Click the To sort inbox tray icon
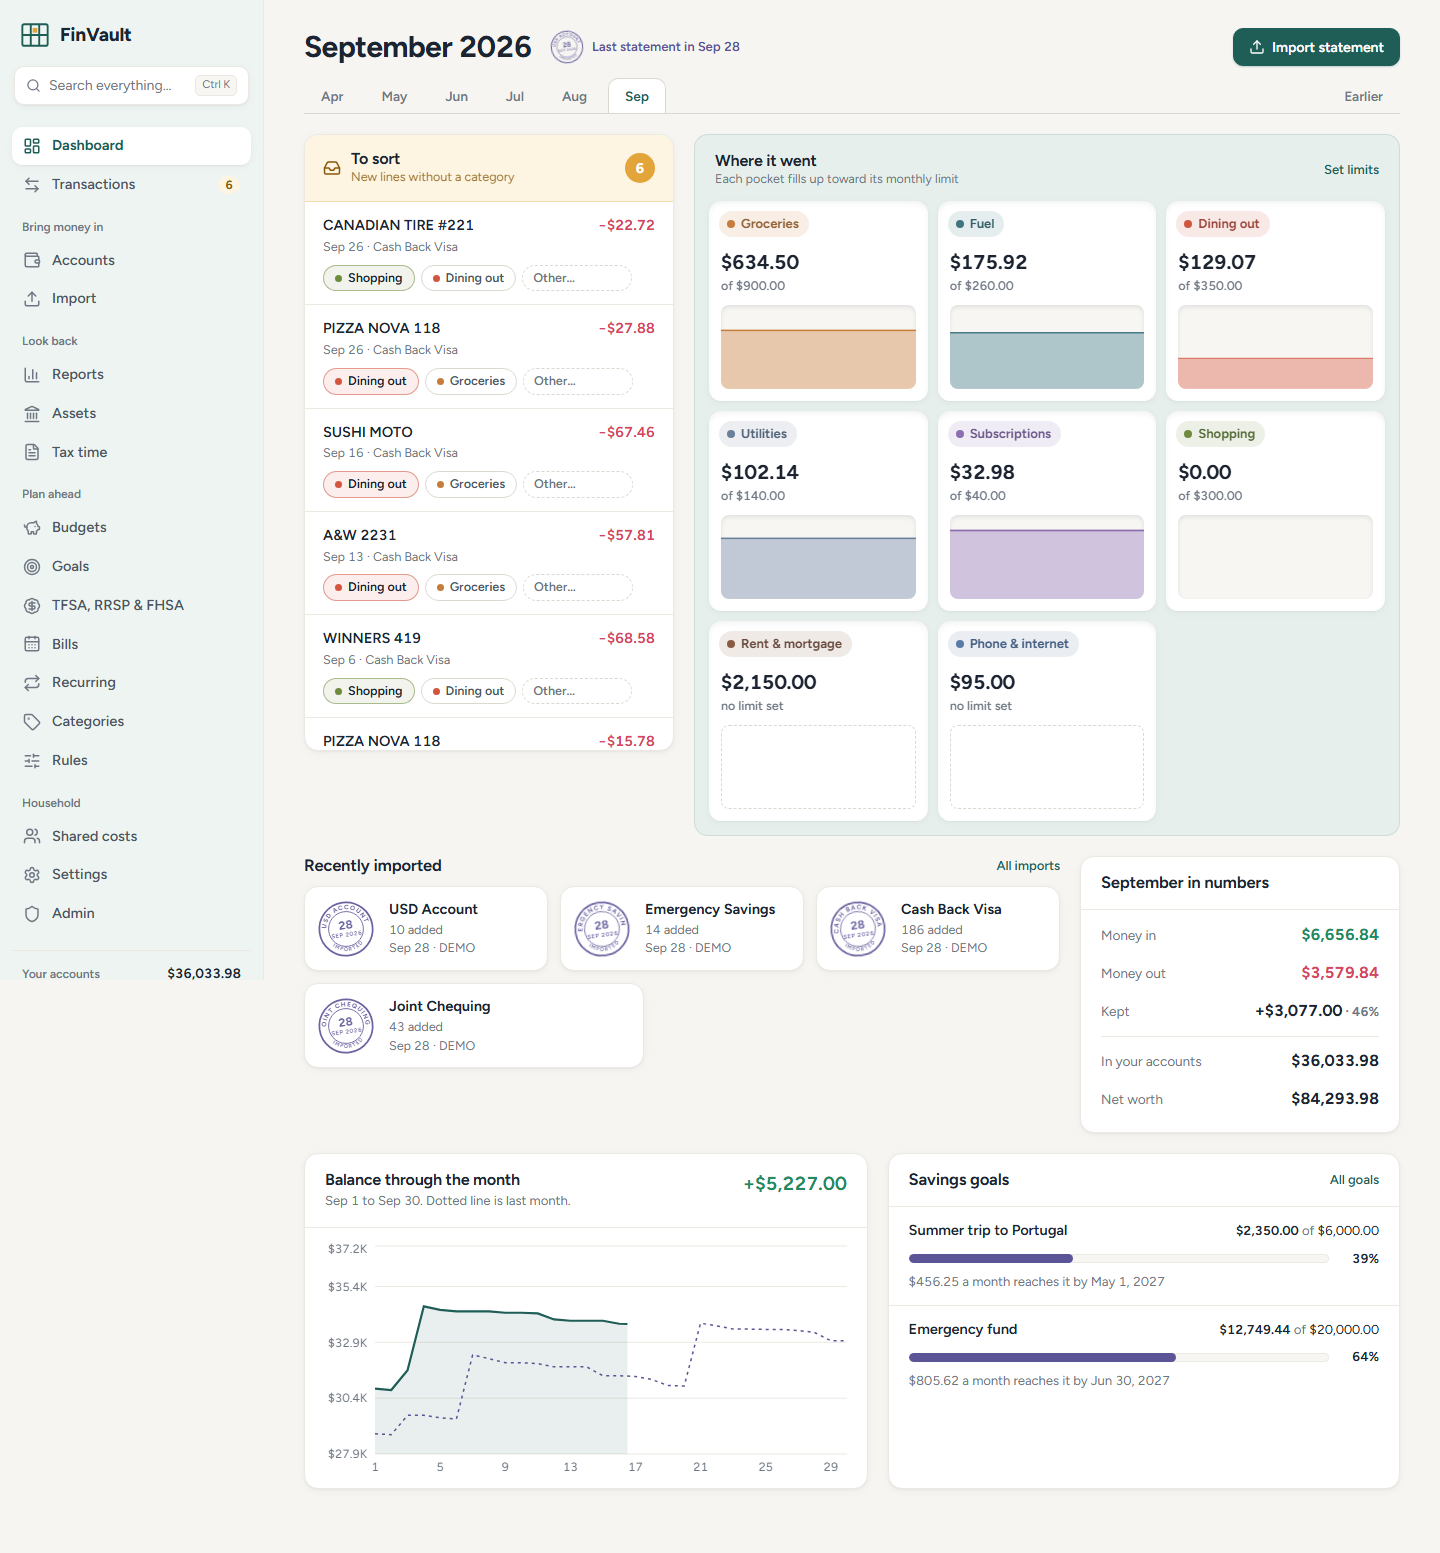Screen dimensions: 1440x1553 click(332, 168)
